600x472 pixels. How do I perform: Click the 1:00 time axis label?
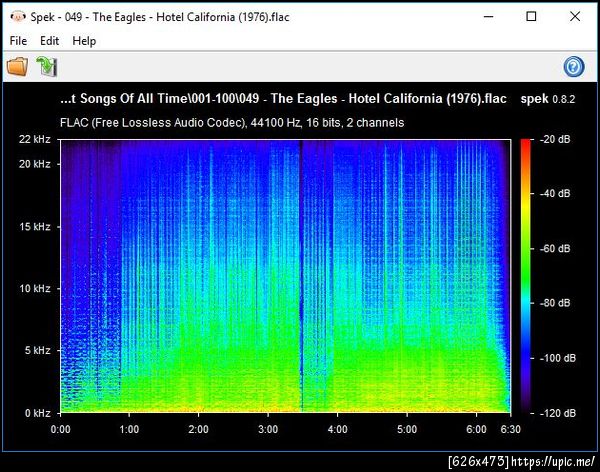coord(129,429)
